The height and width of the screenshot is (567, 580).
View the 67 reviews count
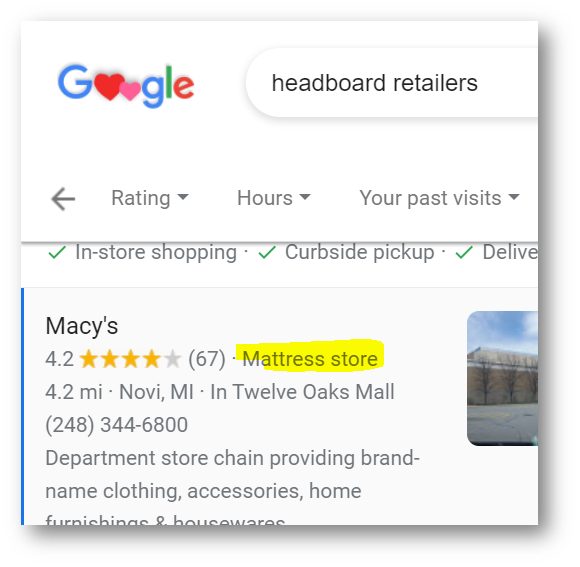[207, 359]
